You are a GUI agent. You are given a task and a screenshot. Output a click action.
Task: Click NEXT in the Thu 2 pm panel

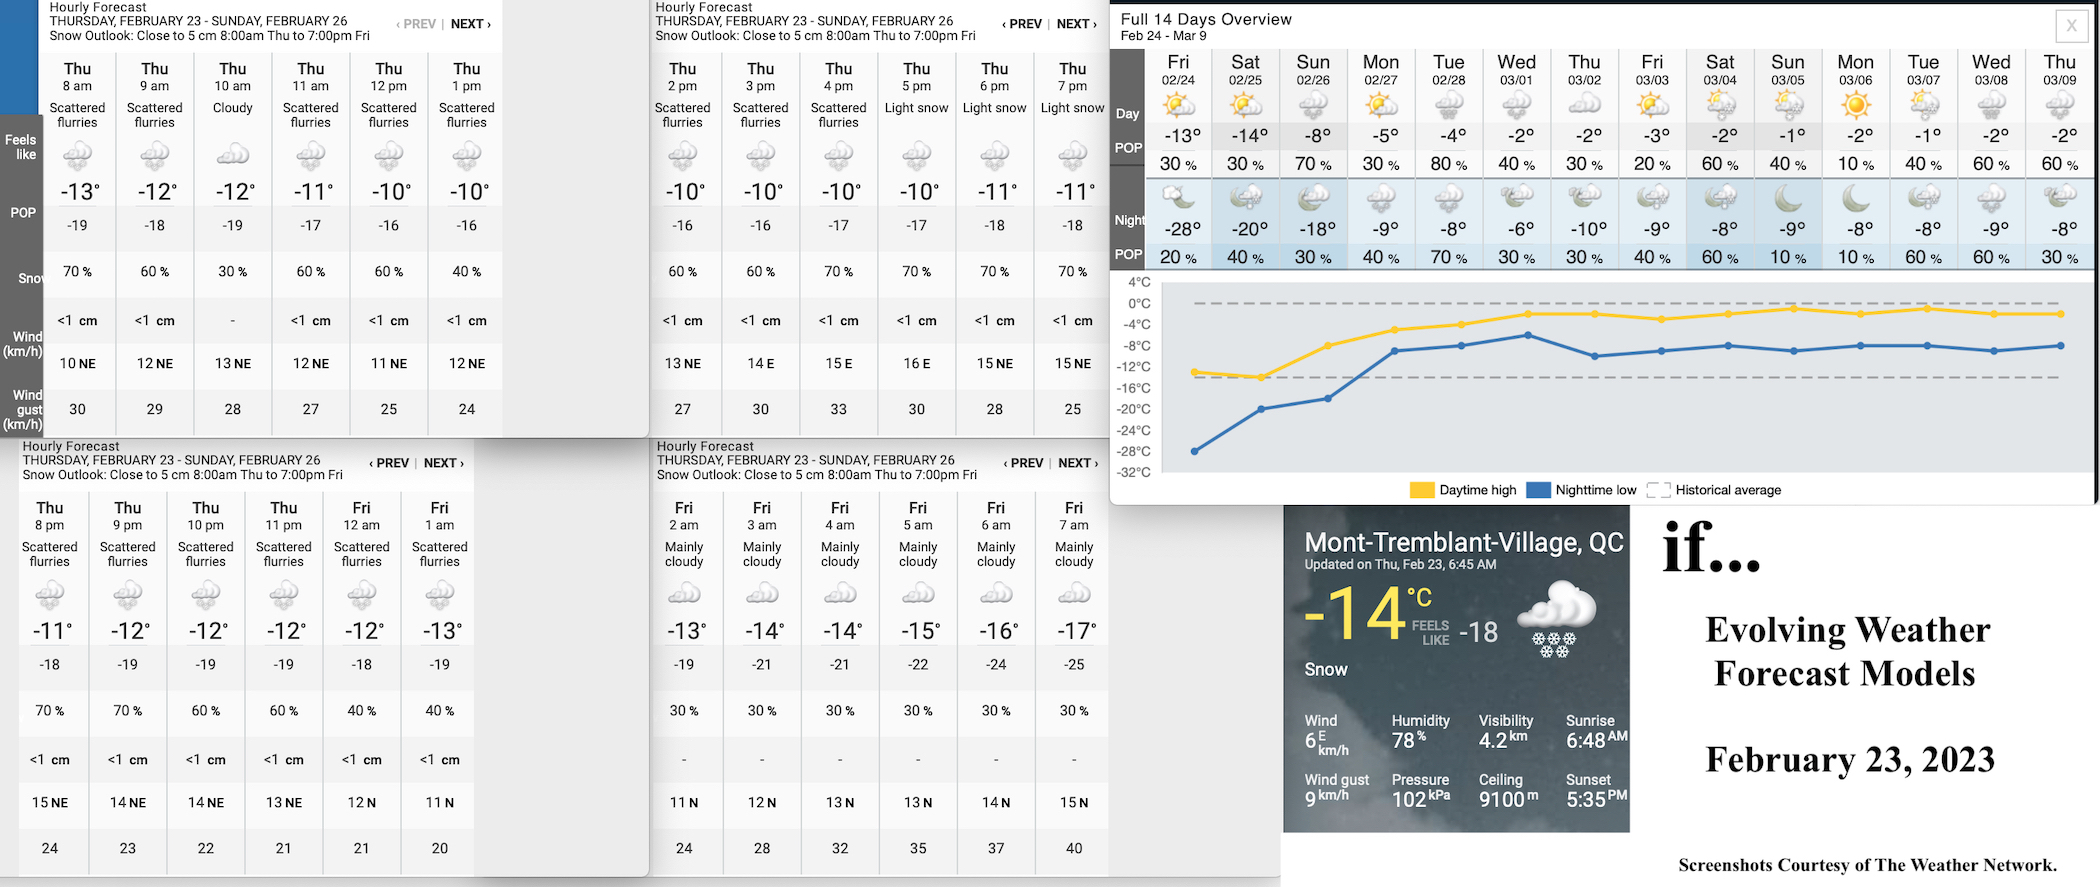coord(1076,24)
